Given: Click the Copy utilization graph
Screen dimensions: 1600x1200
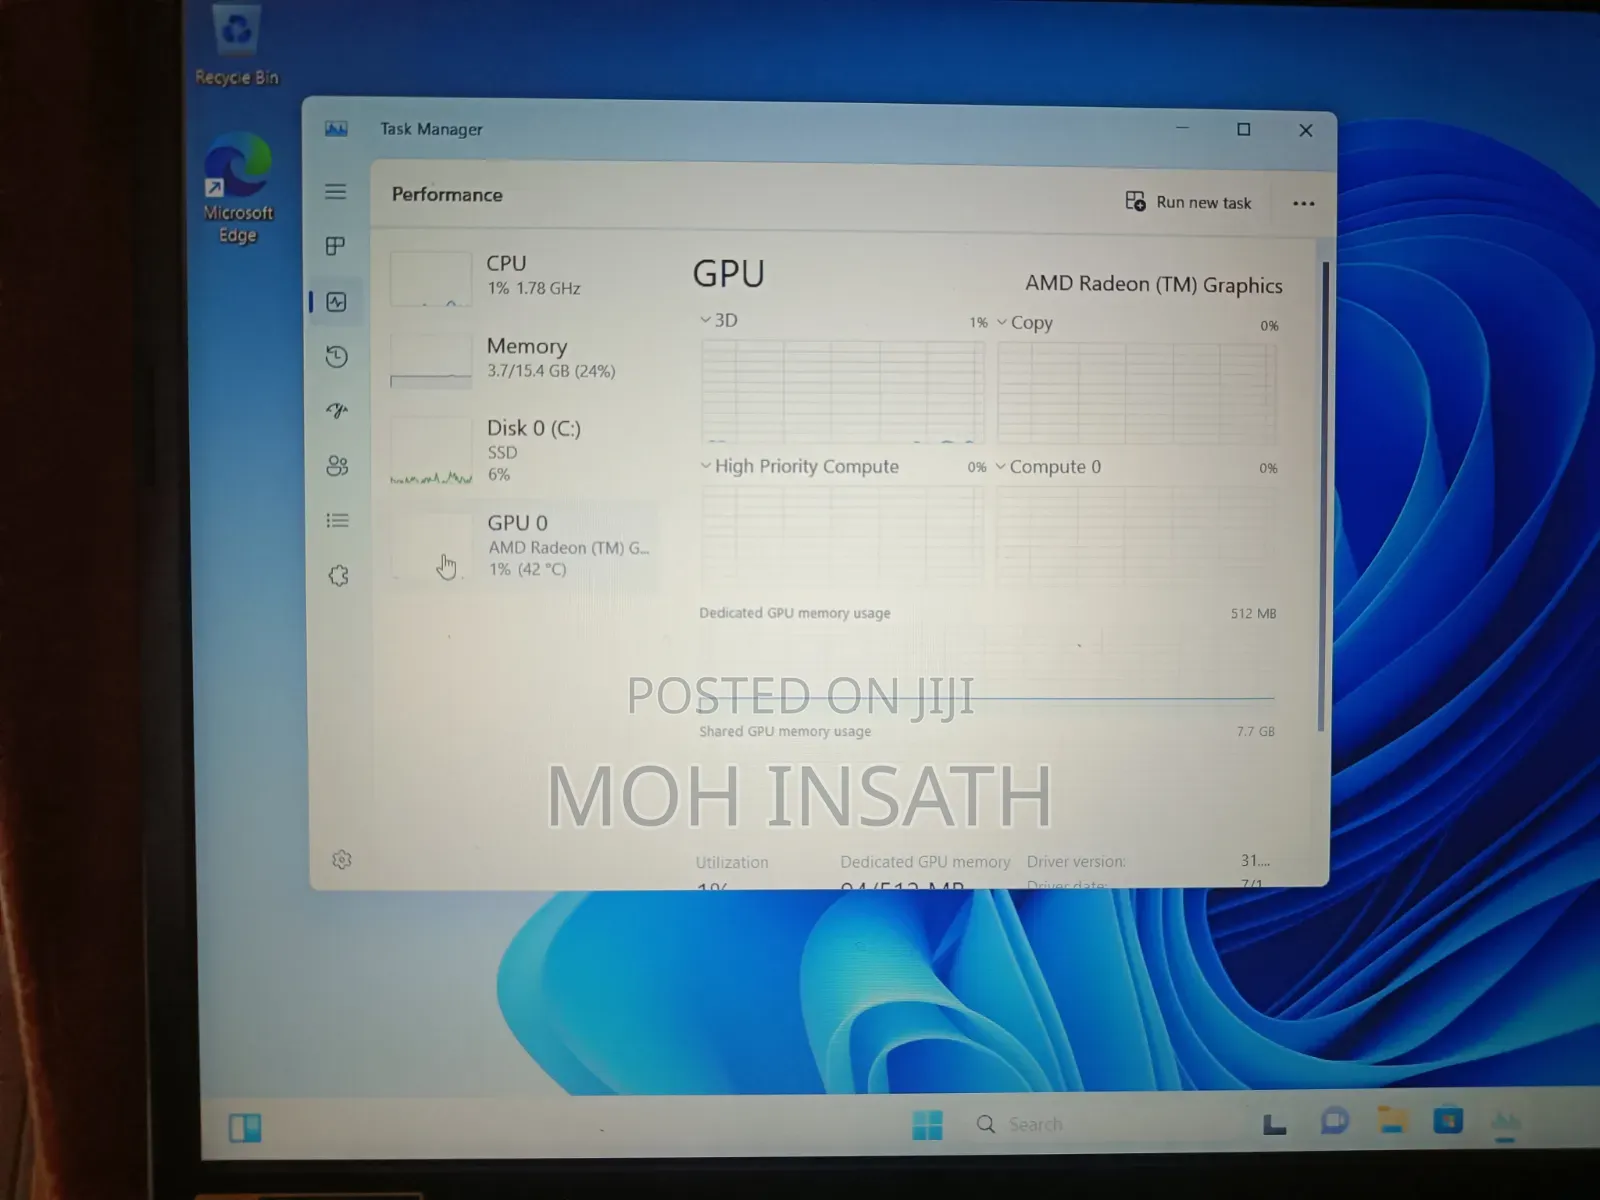Looking at the screenshot, I should [1137, 393].
